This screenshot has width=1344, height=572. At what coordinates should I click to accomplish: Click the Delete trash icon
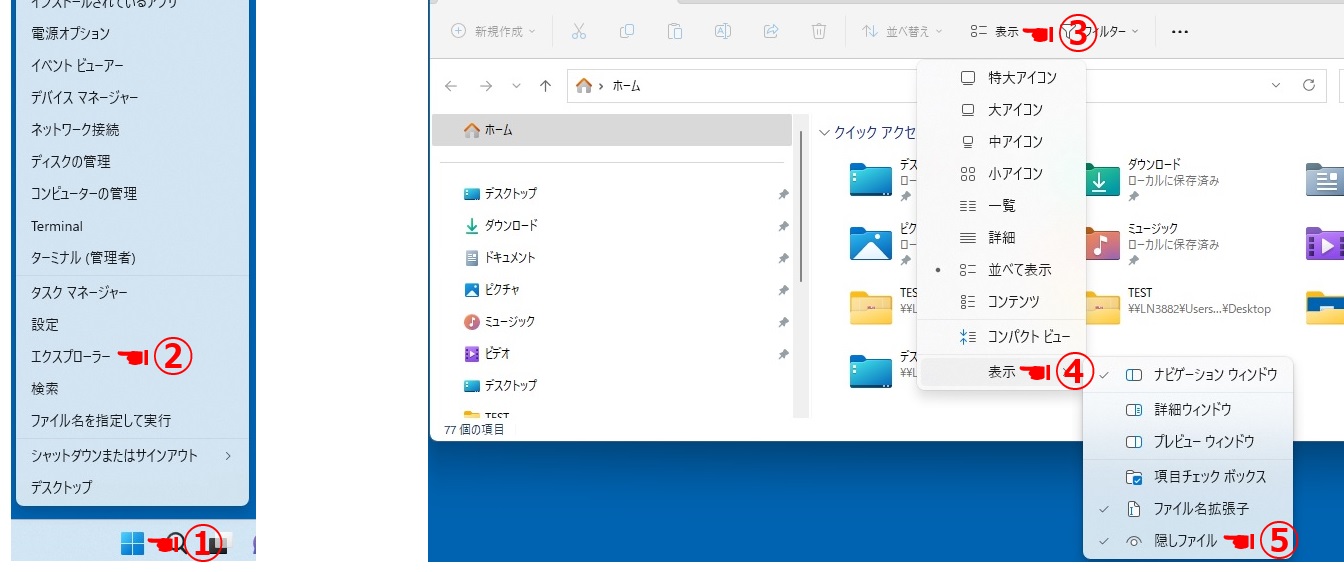pyautogui.click(x=819, y=31)
